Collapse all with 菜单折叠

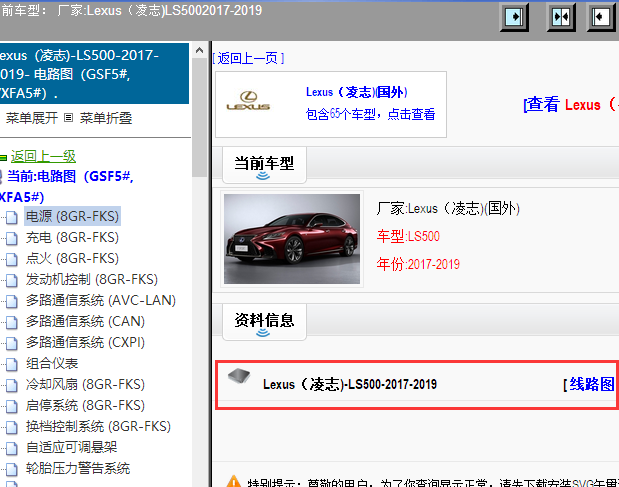[106, 118]
